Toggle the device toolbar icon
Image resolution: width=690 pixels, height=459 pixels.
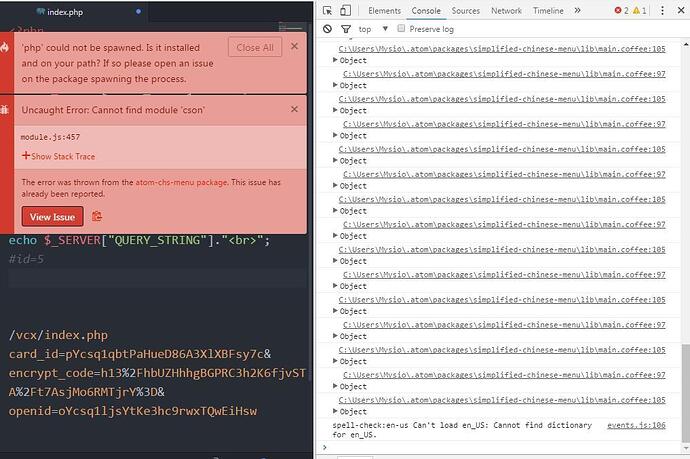(x=346, y=11)
